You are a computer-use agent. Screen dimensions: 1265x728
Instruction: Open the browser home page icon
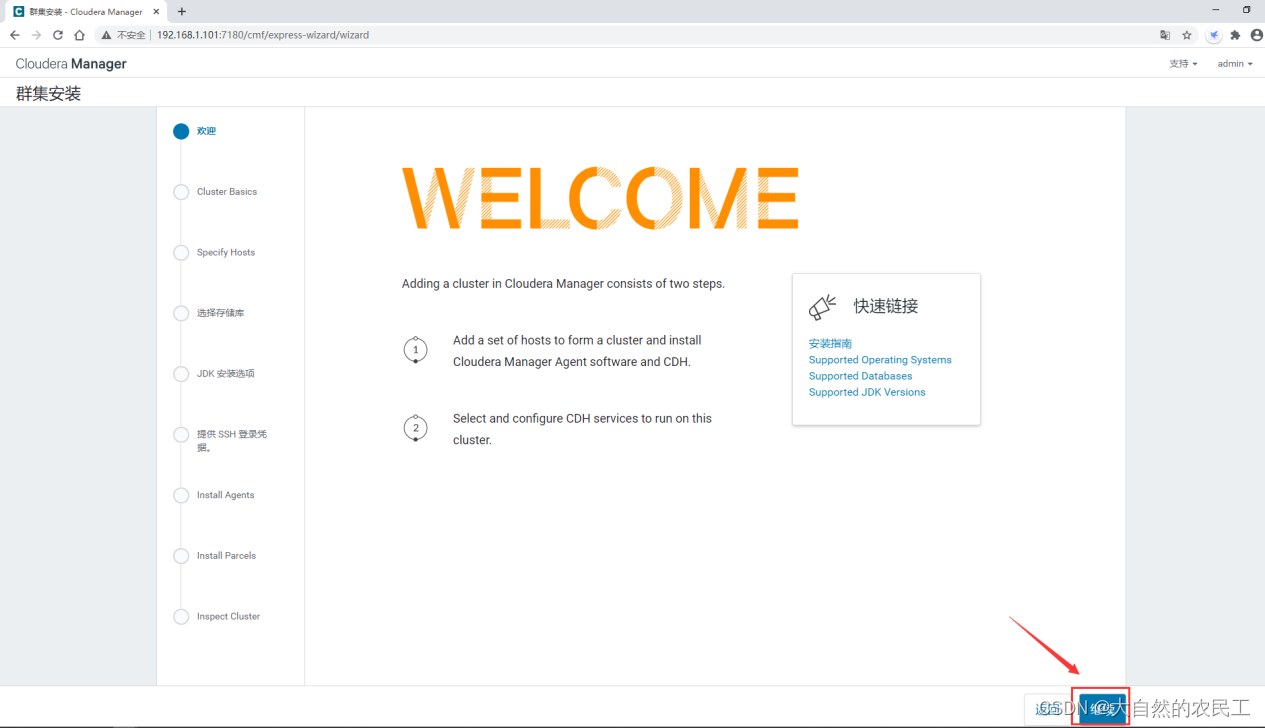click(x=79, y=35)
